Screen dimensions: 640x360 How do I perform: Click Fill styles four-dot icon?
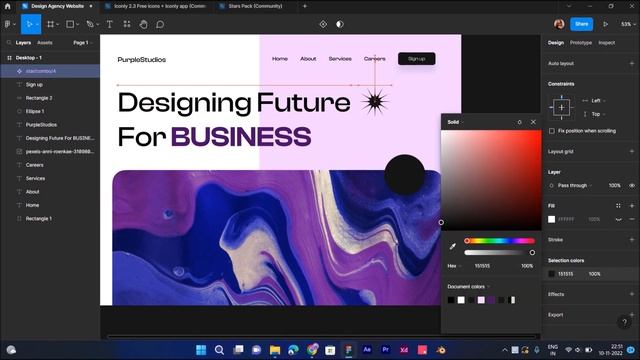[618, 206]
